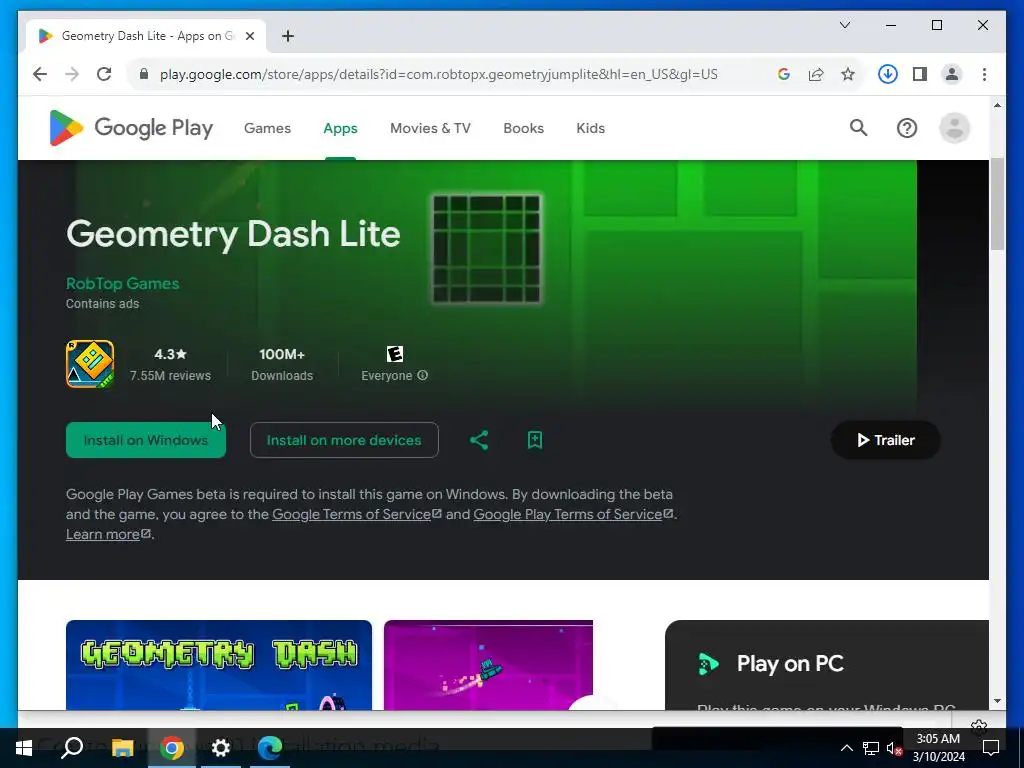Screen dimensions: 1024x768
Task: Click the scrollbar down arrow
Action: click(997, 701)
